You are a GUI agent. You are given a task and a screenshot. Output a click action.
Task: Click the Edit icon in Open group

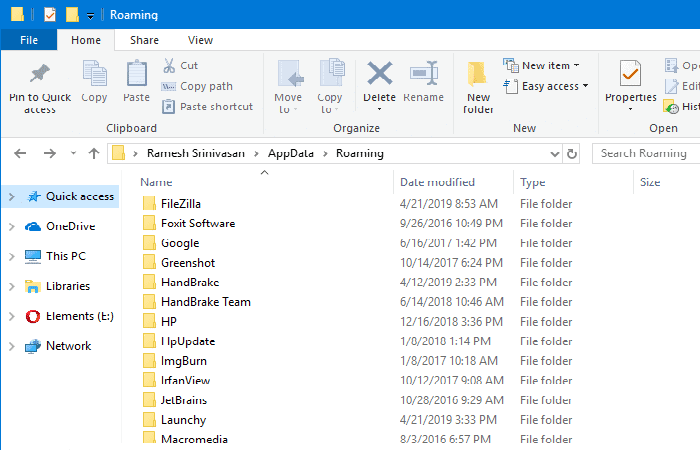pyautogui.click(x=671, y=86)
